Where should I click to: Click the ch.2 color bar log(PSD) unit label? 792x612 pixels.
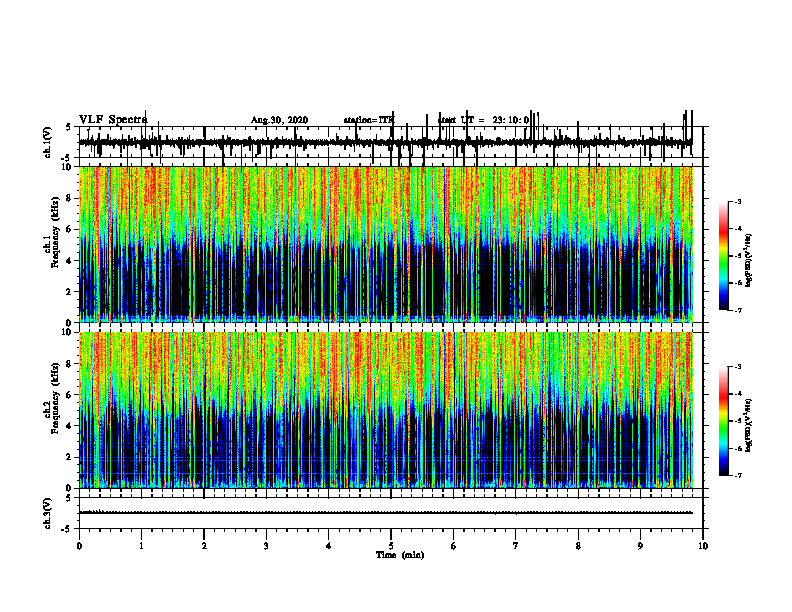point(749,425)
